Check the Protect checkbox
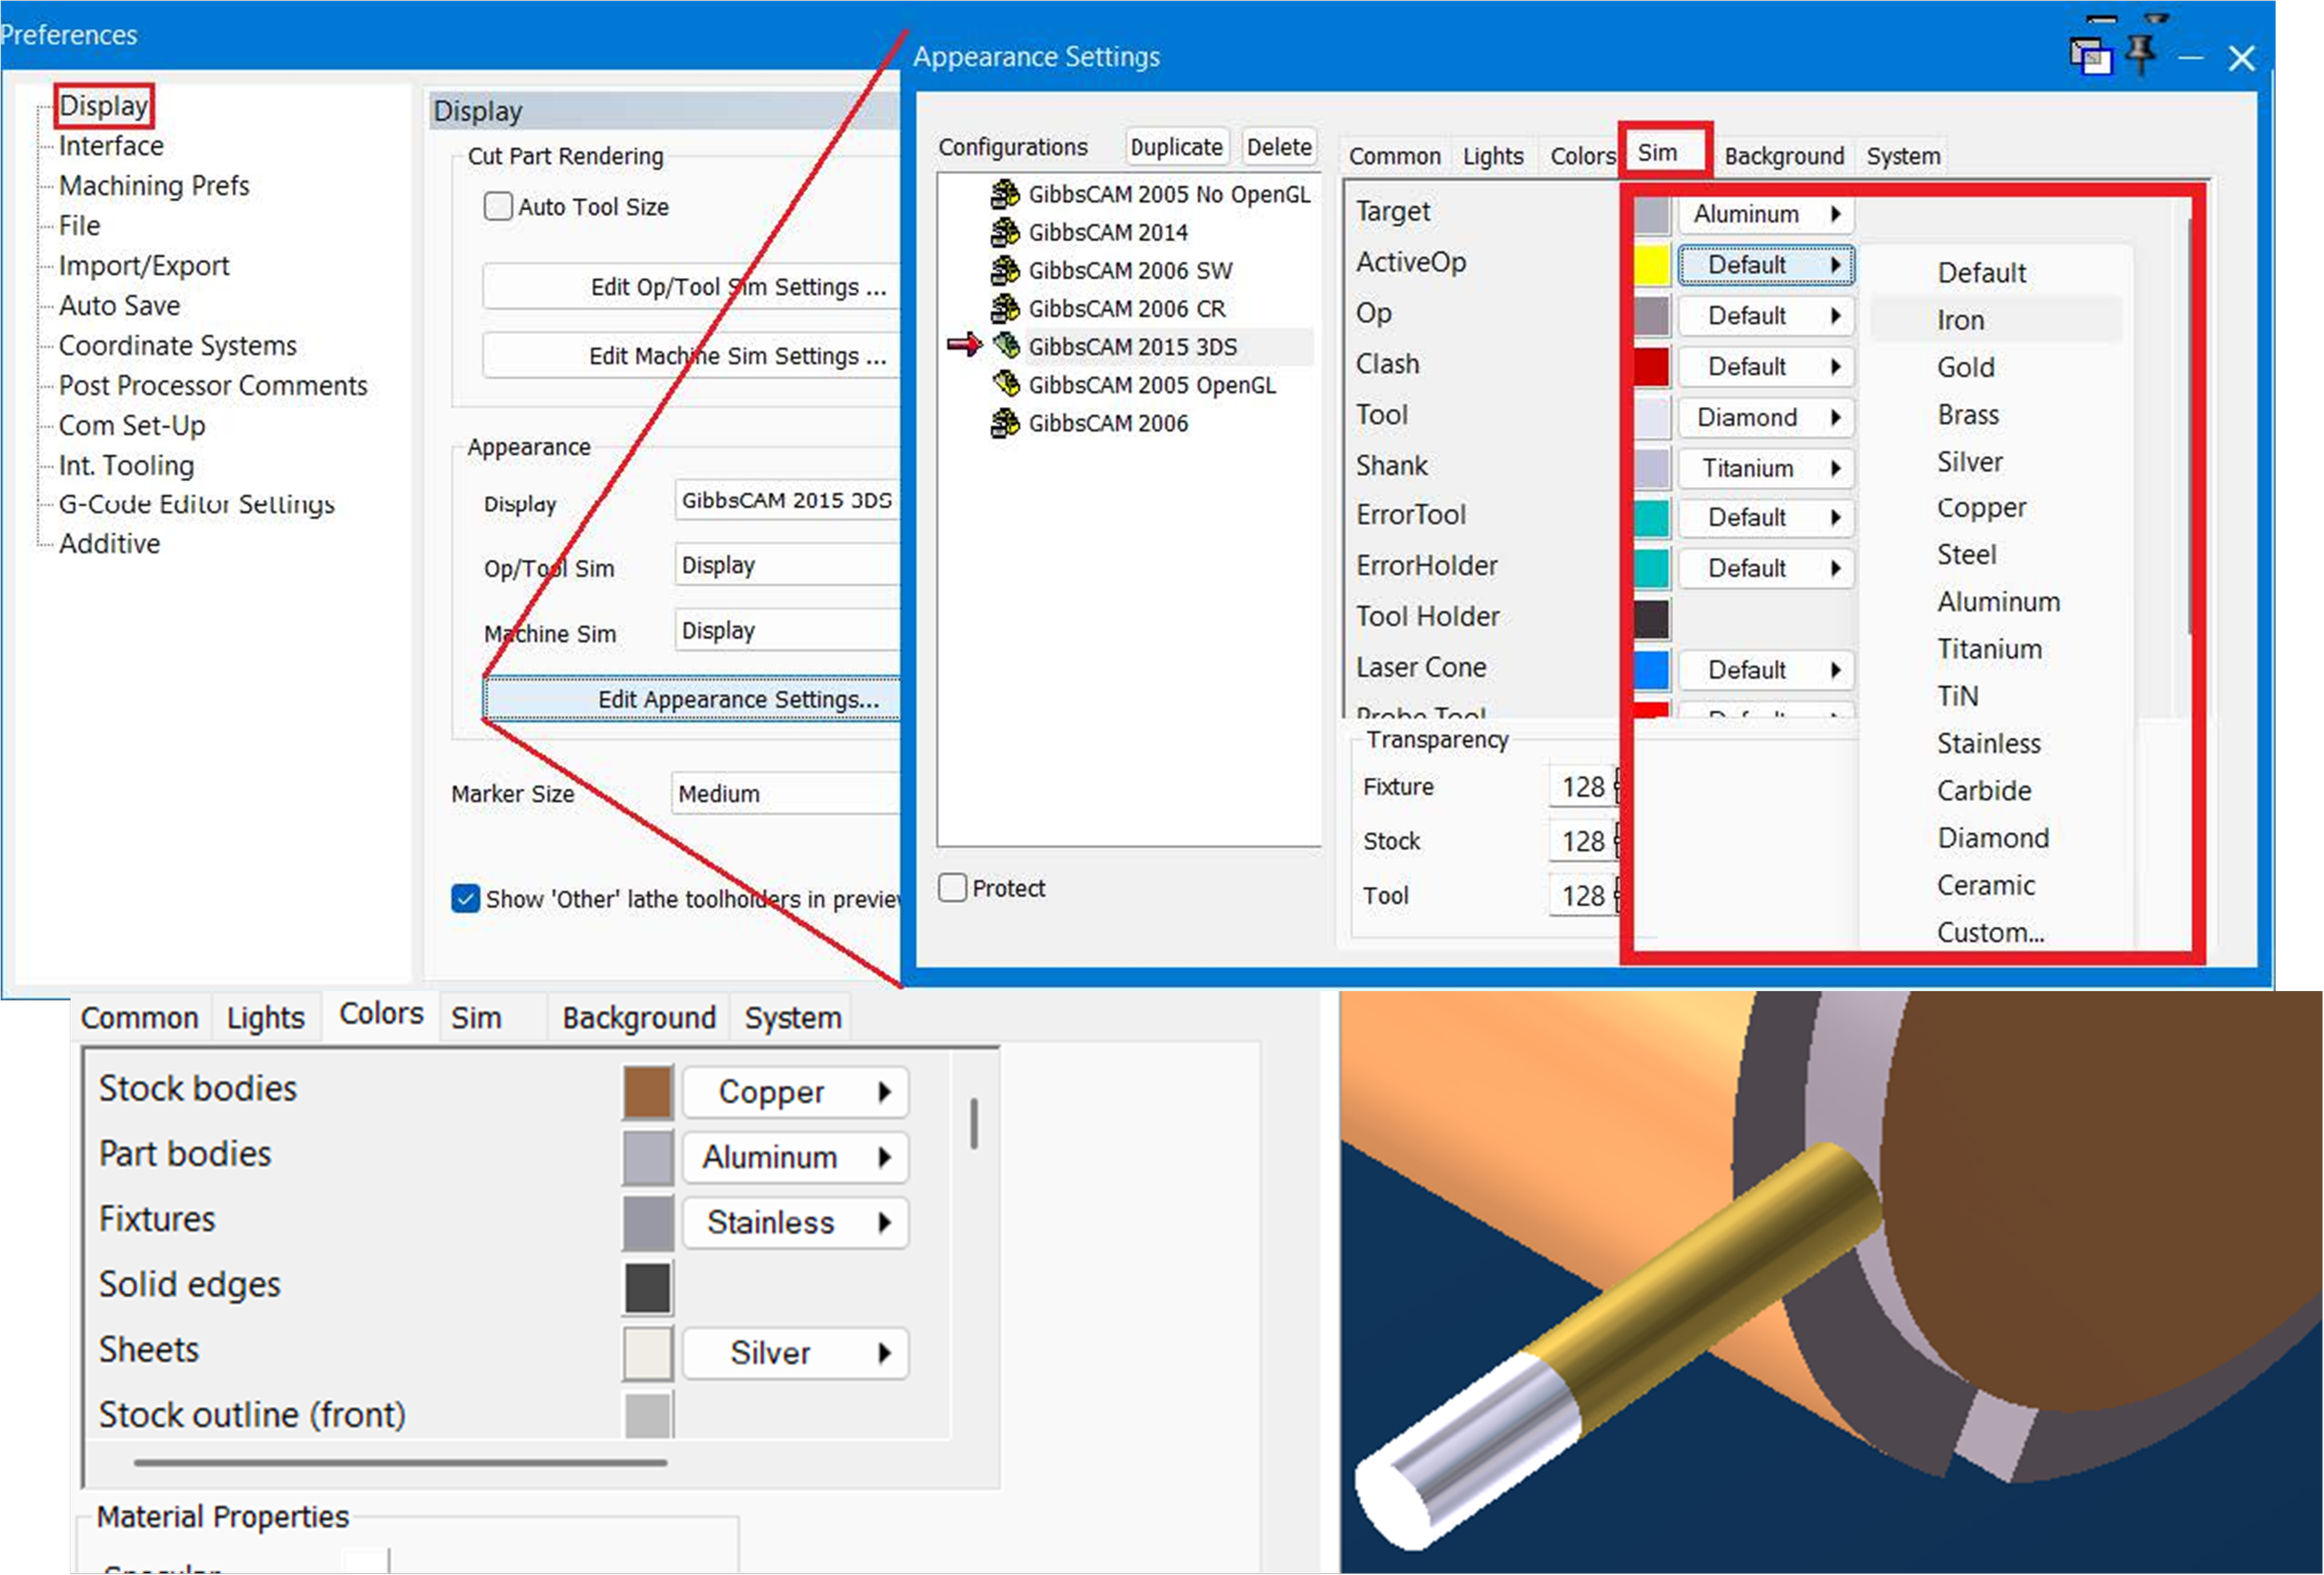2324x1575 pixels. coord(952,887)
